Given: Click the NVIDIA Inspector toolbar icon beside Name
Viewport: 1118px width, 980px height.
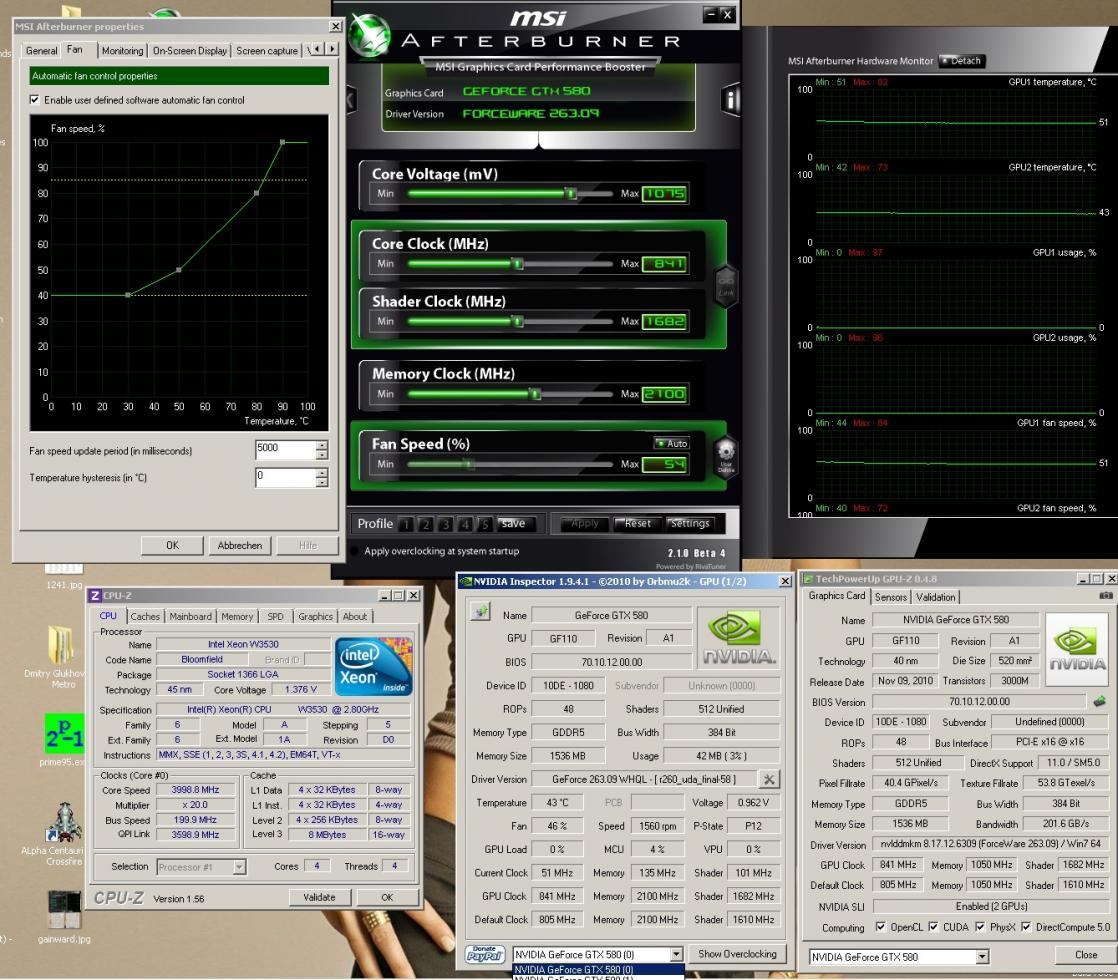Looking at the screenshot, I should tap(481, 611).
